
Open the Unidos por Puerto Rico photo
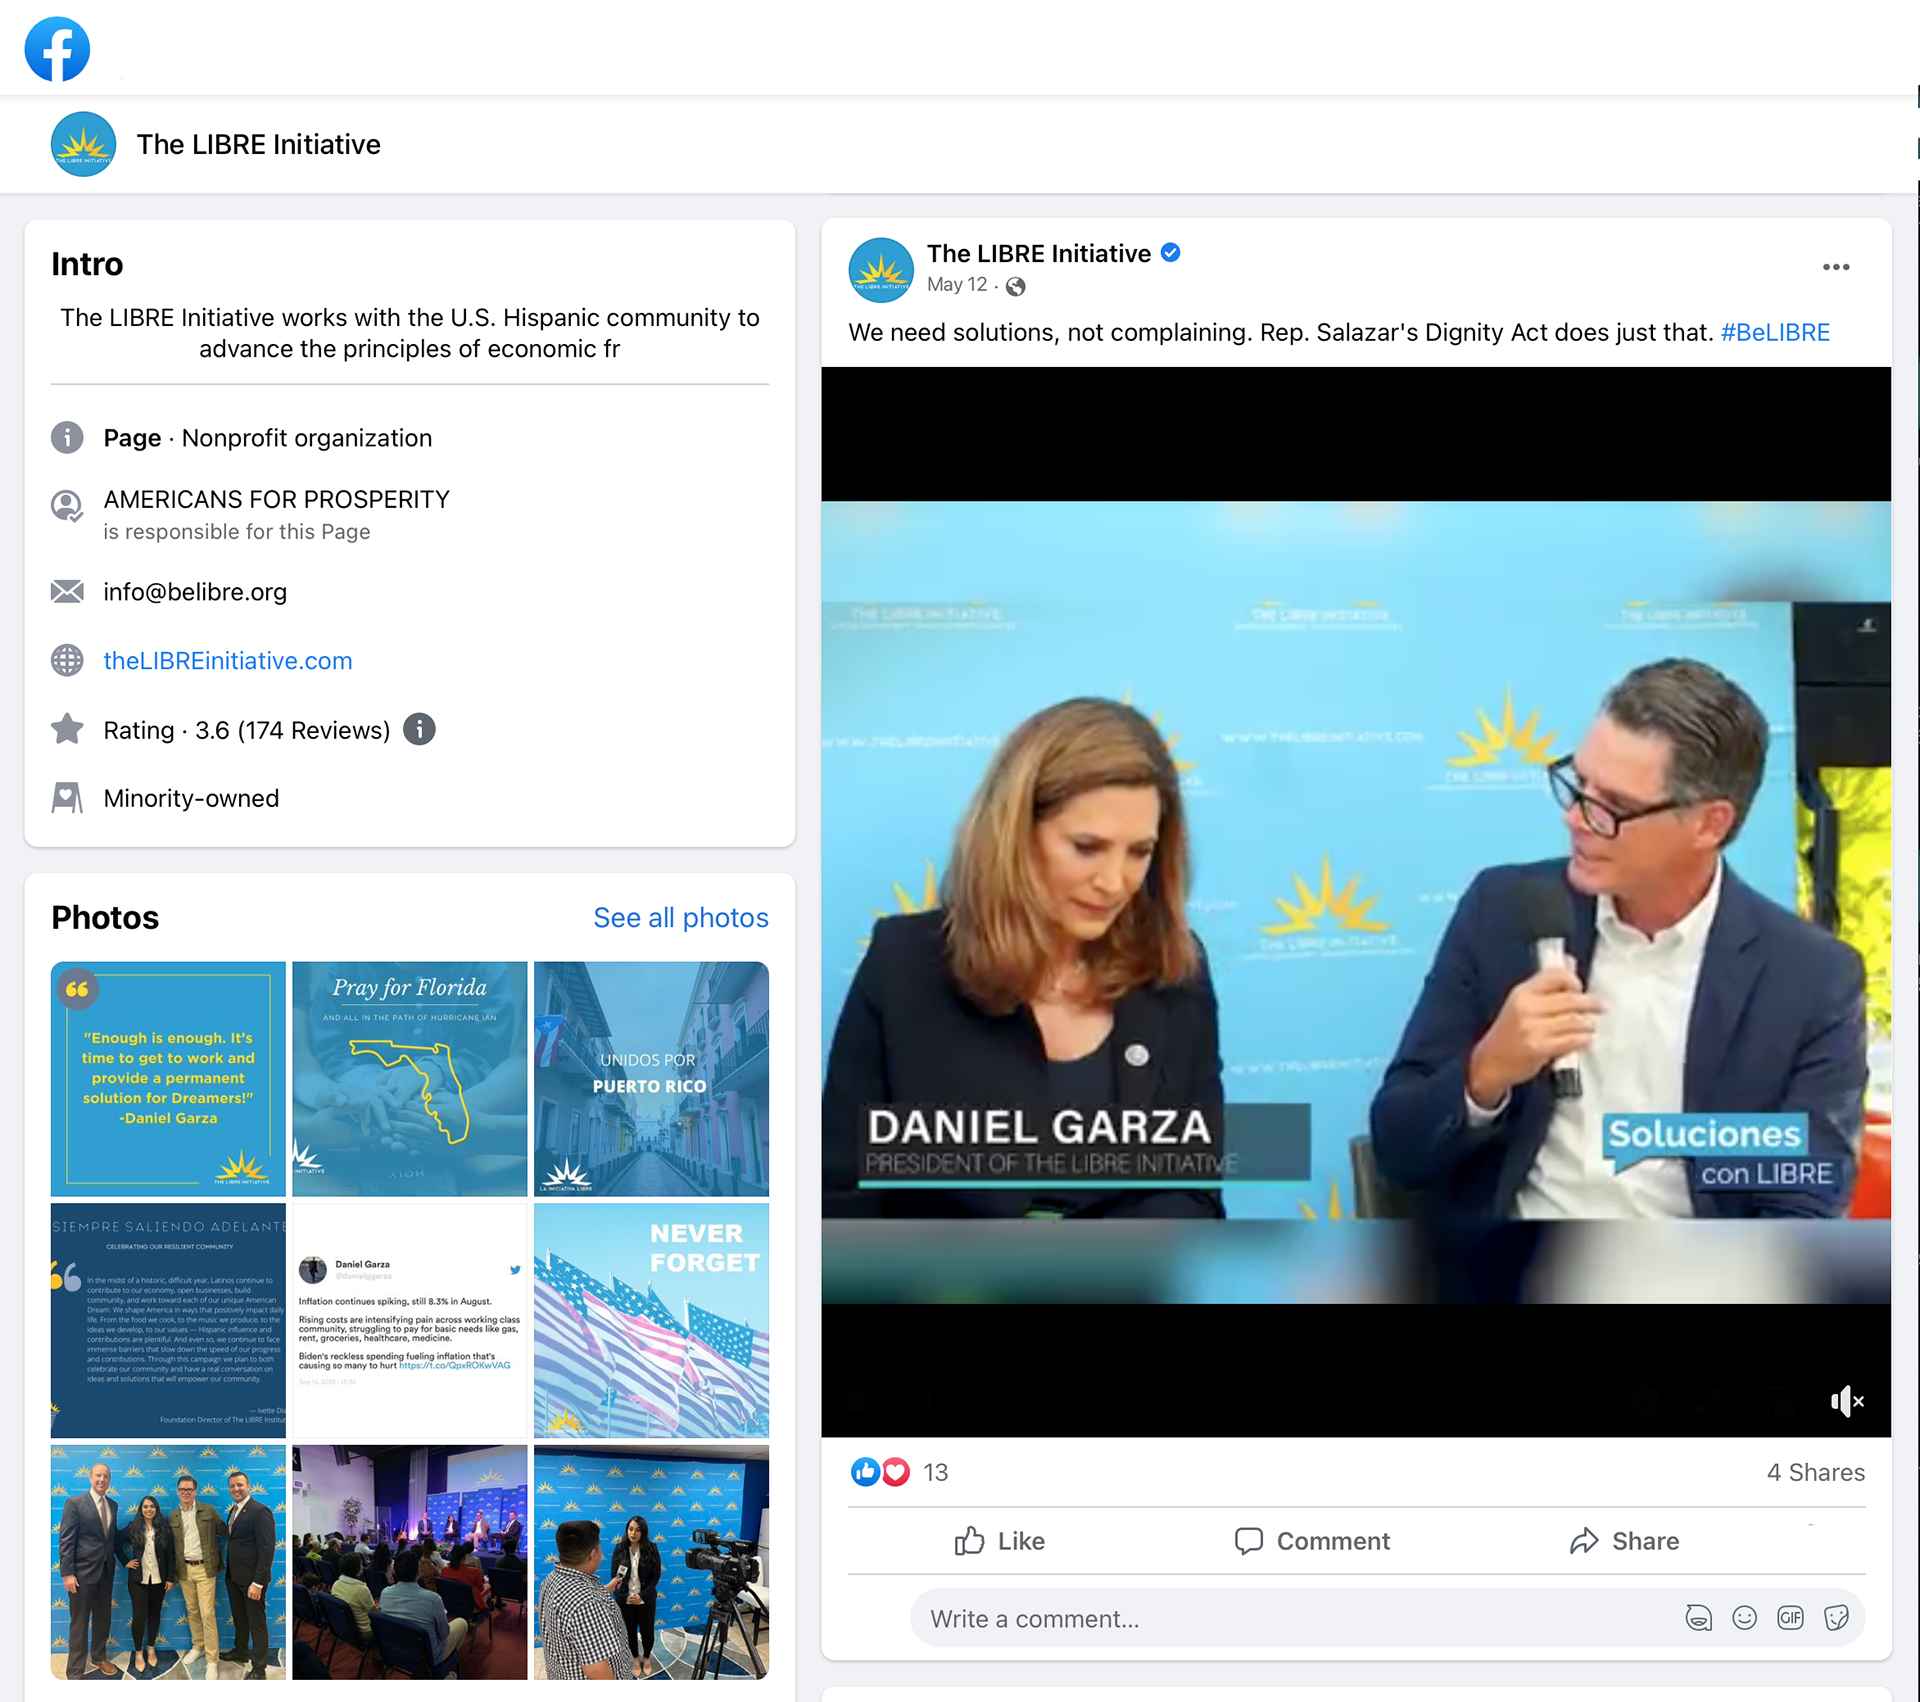pos(651,1078)
